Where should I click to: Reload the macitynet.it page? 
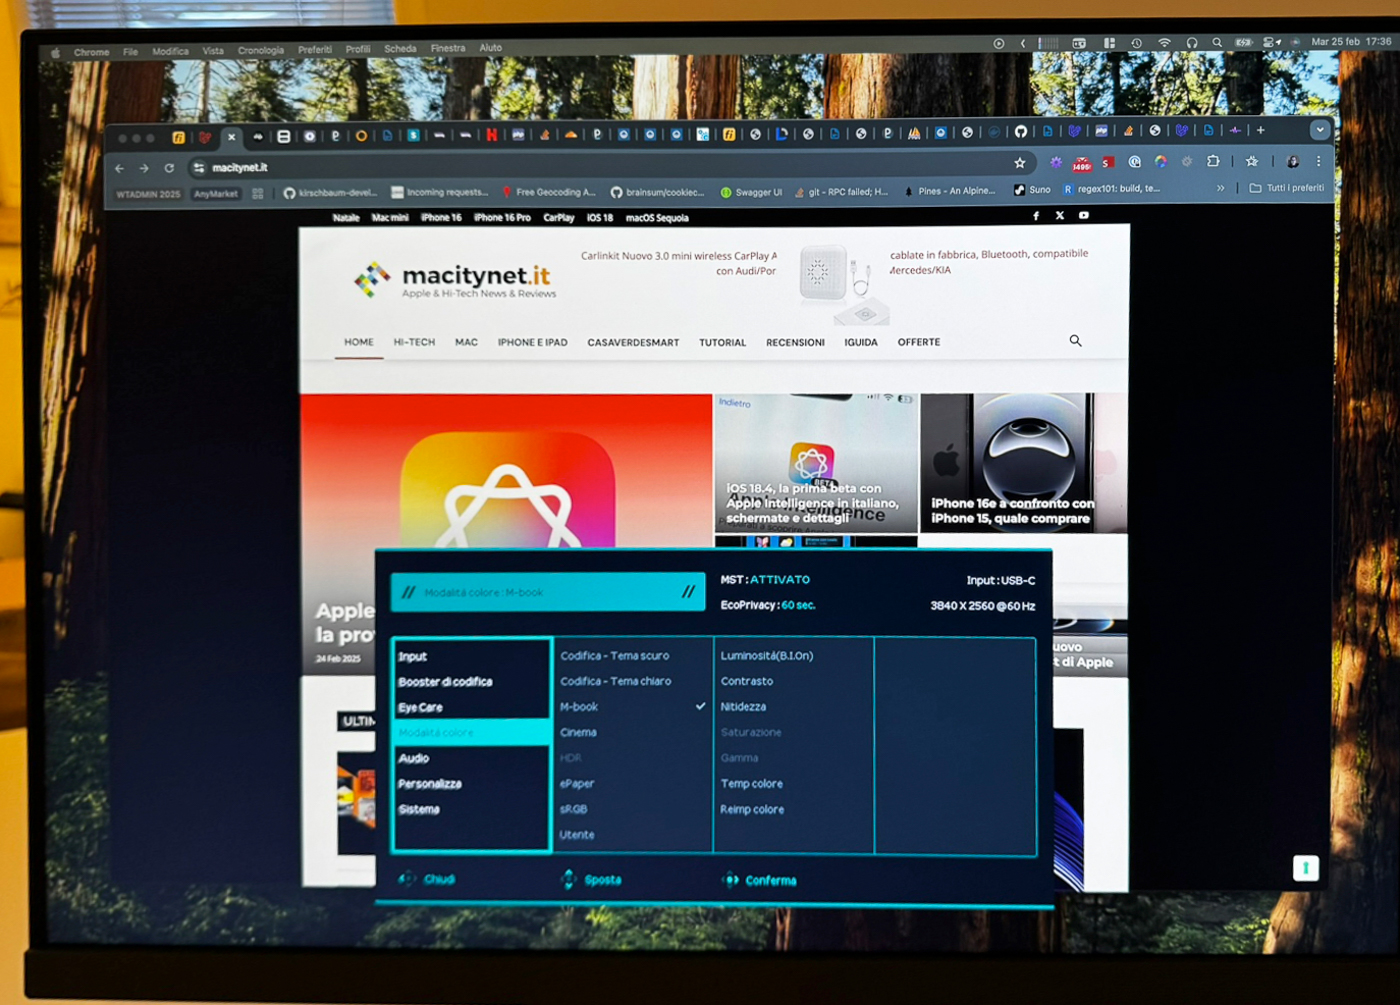169,168
